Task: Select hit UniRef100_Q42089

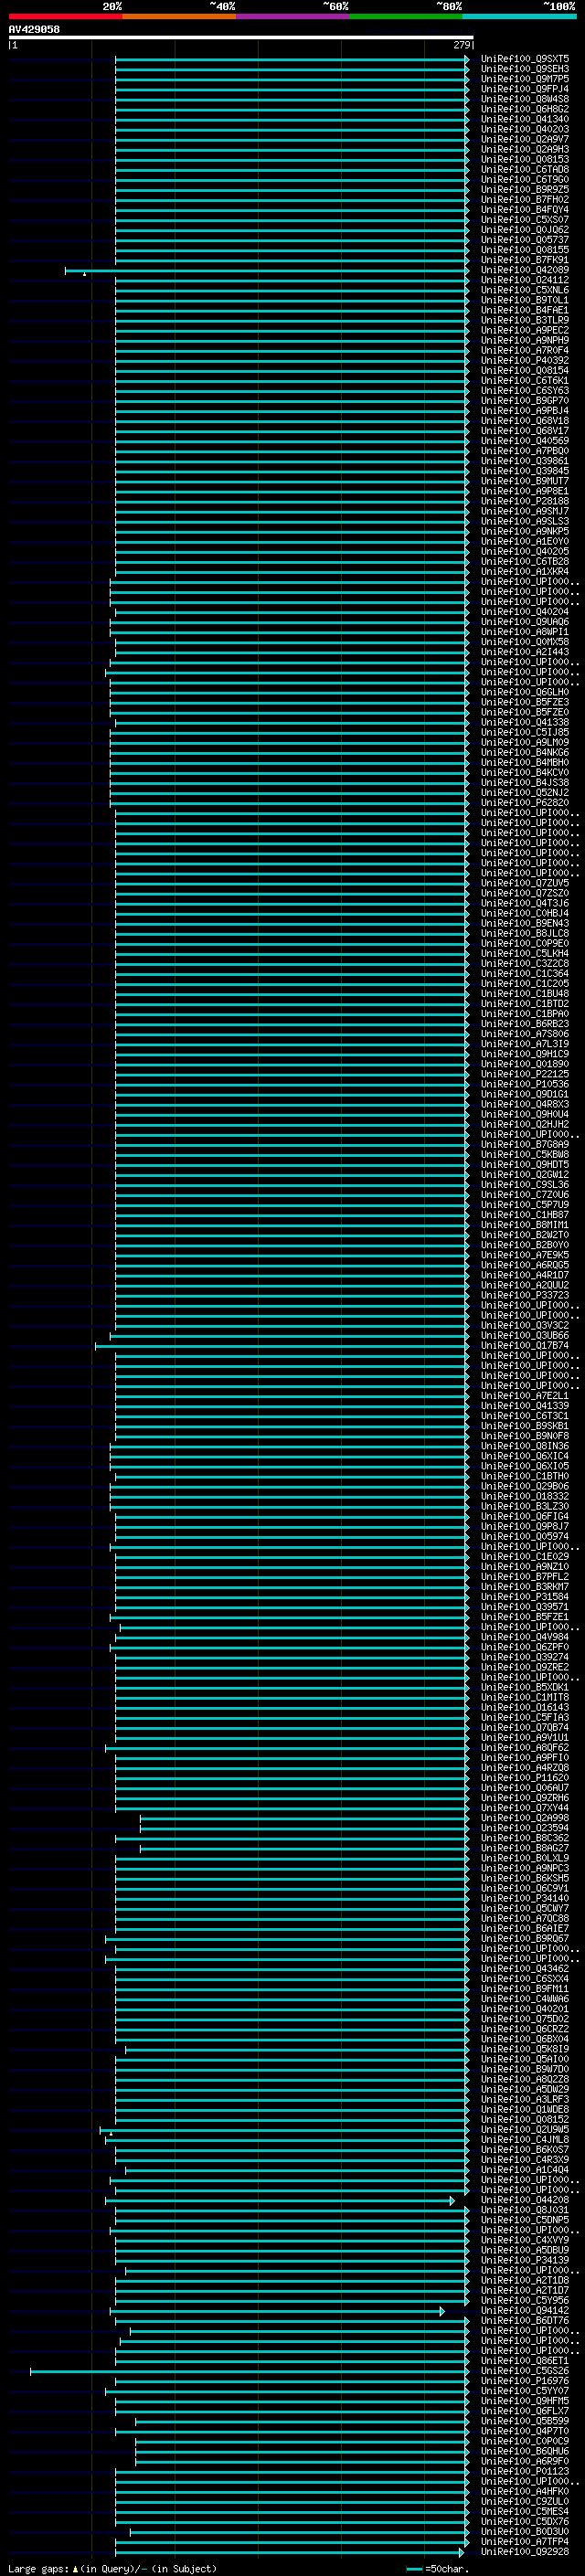Action: click(524, 270)
